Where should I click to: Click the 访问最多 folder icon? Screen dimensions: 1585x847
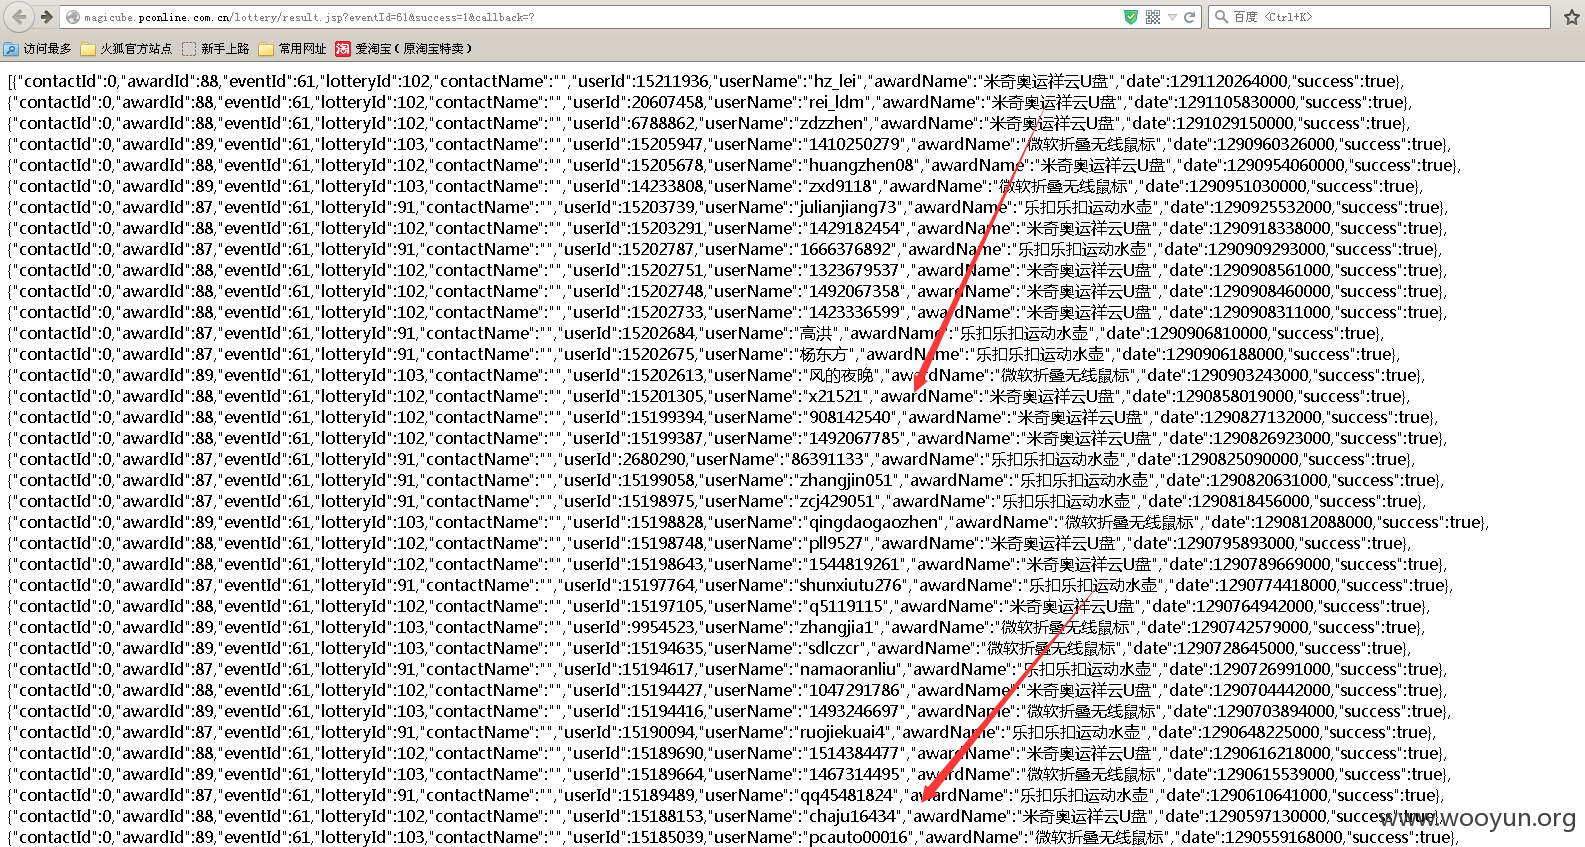pyautogui.click(x=11, y=48)
